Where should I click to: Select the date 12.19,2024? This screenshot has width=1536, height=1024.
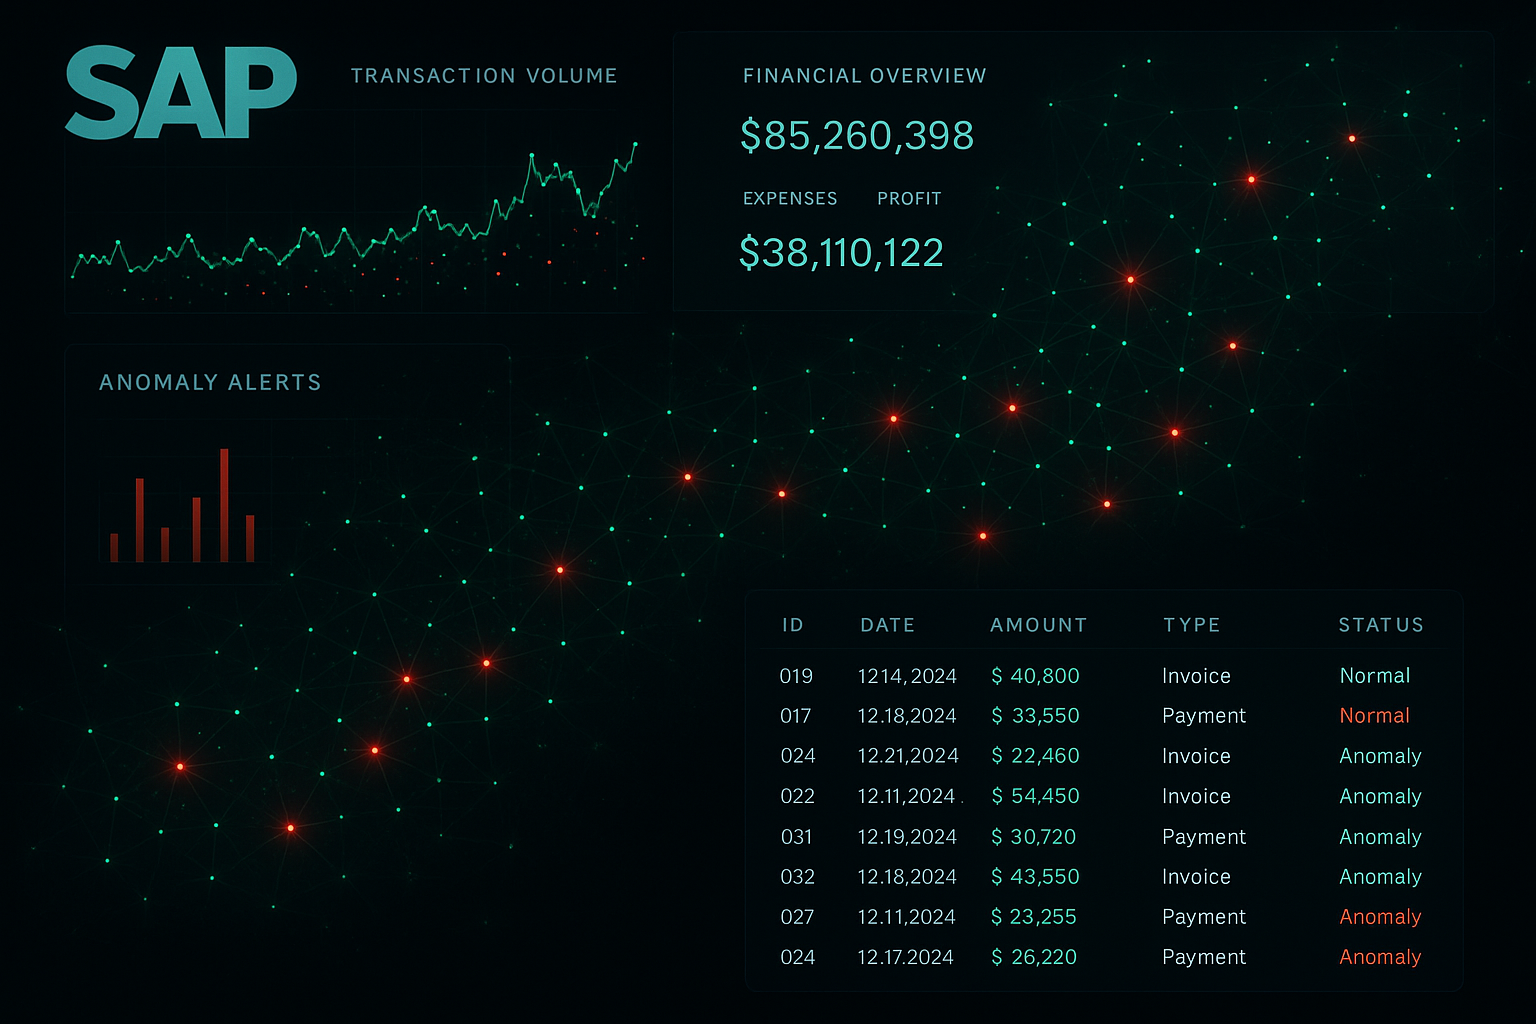tap(907, 837)
